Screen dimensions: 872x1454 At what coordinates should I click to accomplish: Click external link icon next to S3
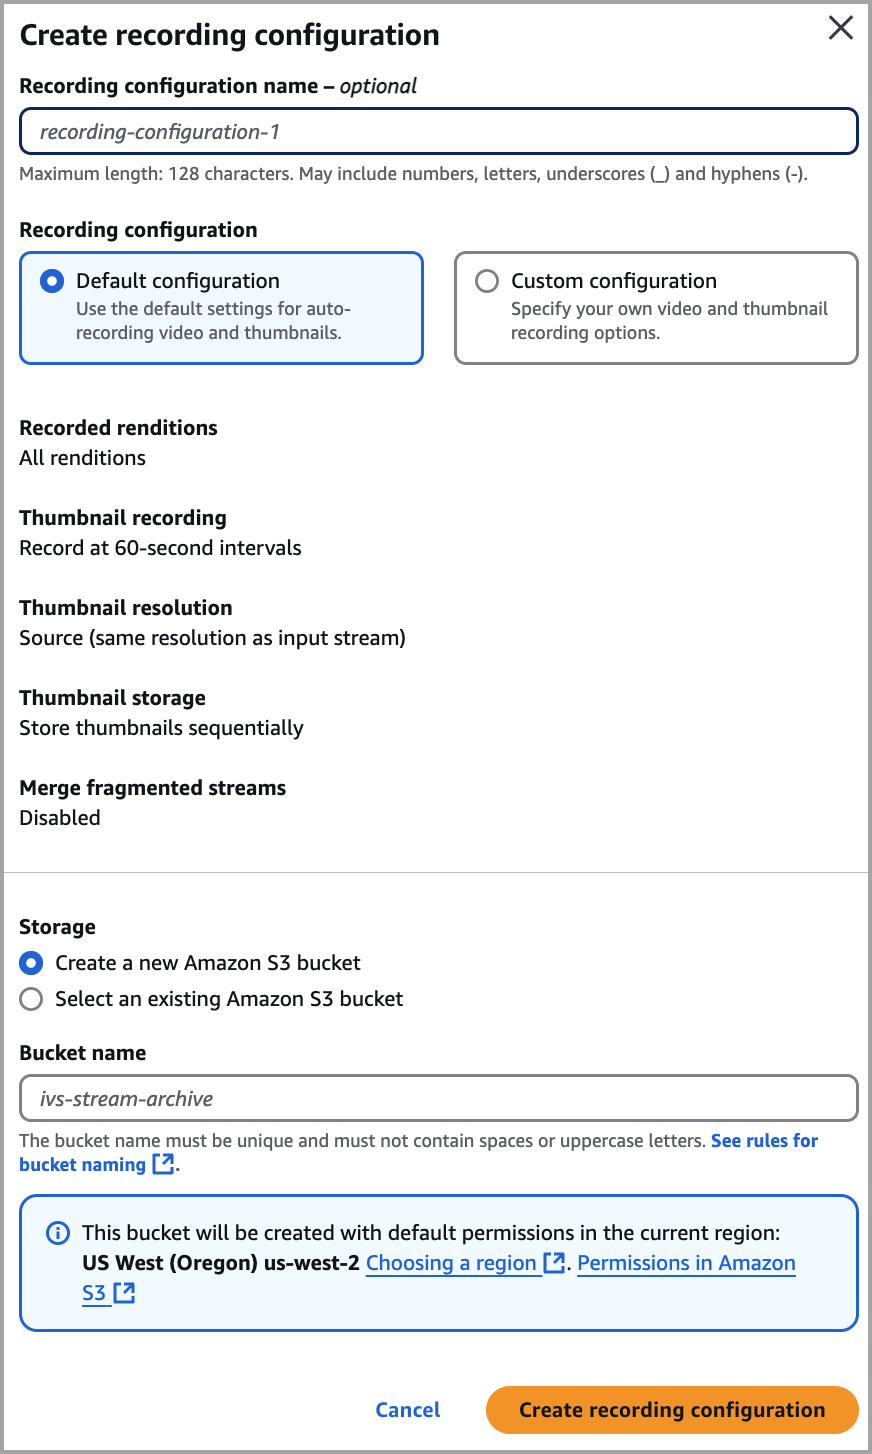click(x=124, y=1293)
